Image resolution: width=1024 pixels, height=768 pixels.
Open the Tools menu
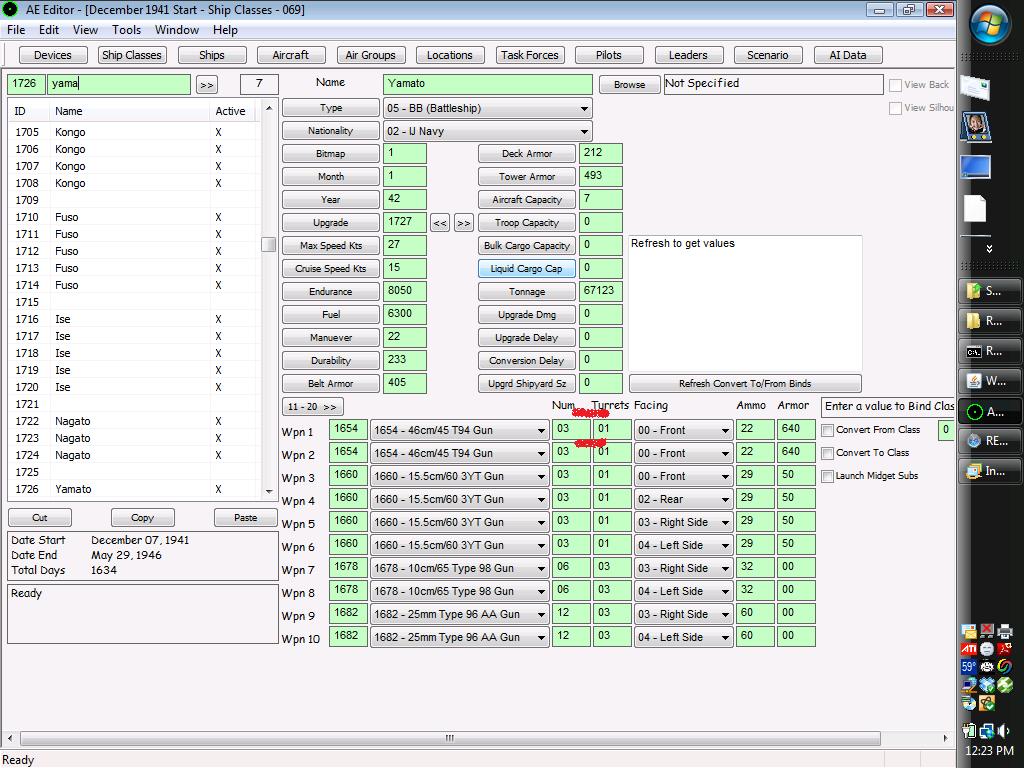pyautogui.click(x=126, y=30)
